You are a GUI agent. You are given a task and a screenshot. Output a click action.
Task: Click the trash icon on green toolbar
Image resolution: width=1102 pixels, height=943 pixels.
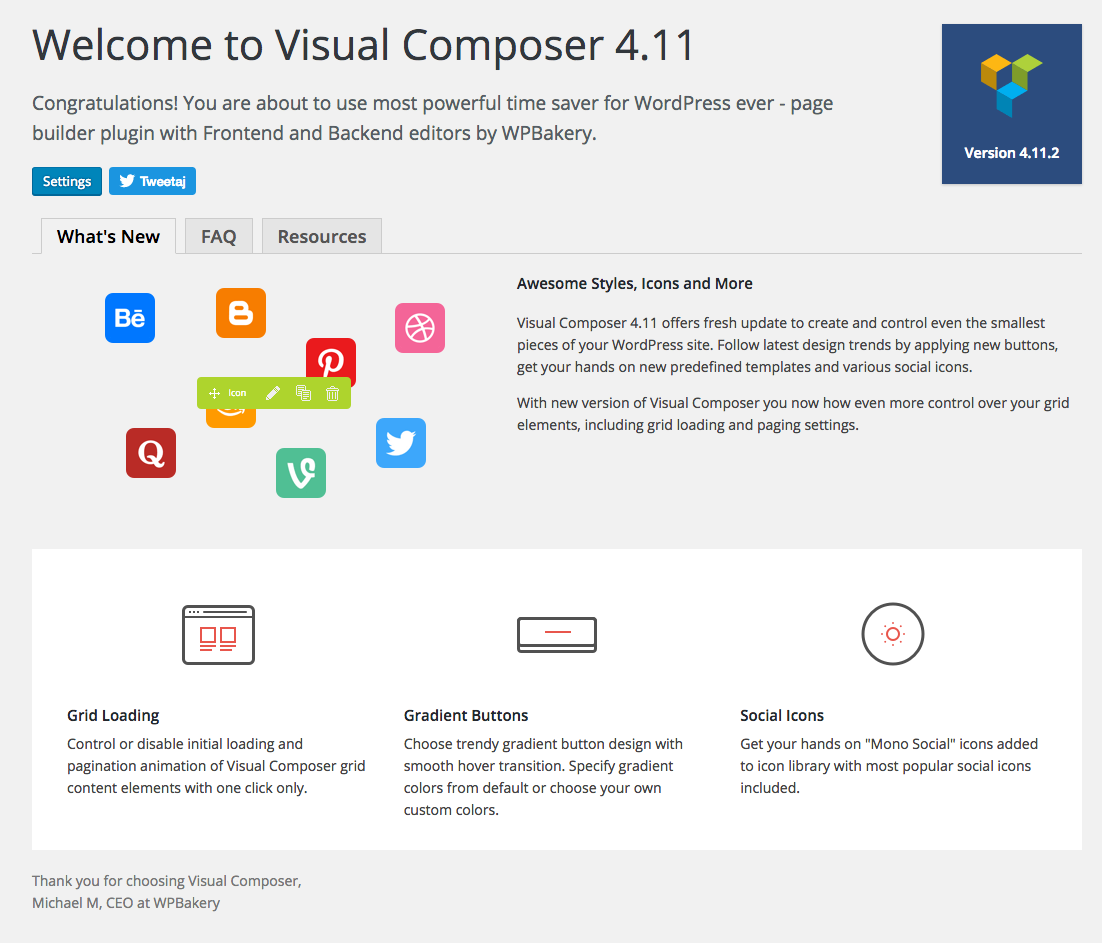coord(332,394)
